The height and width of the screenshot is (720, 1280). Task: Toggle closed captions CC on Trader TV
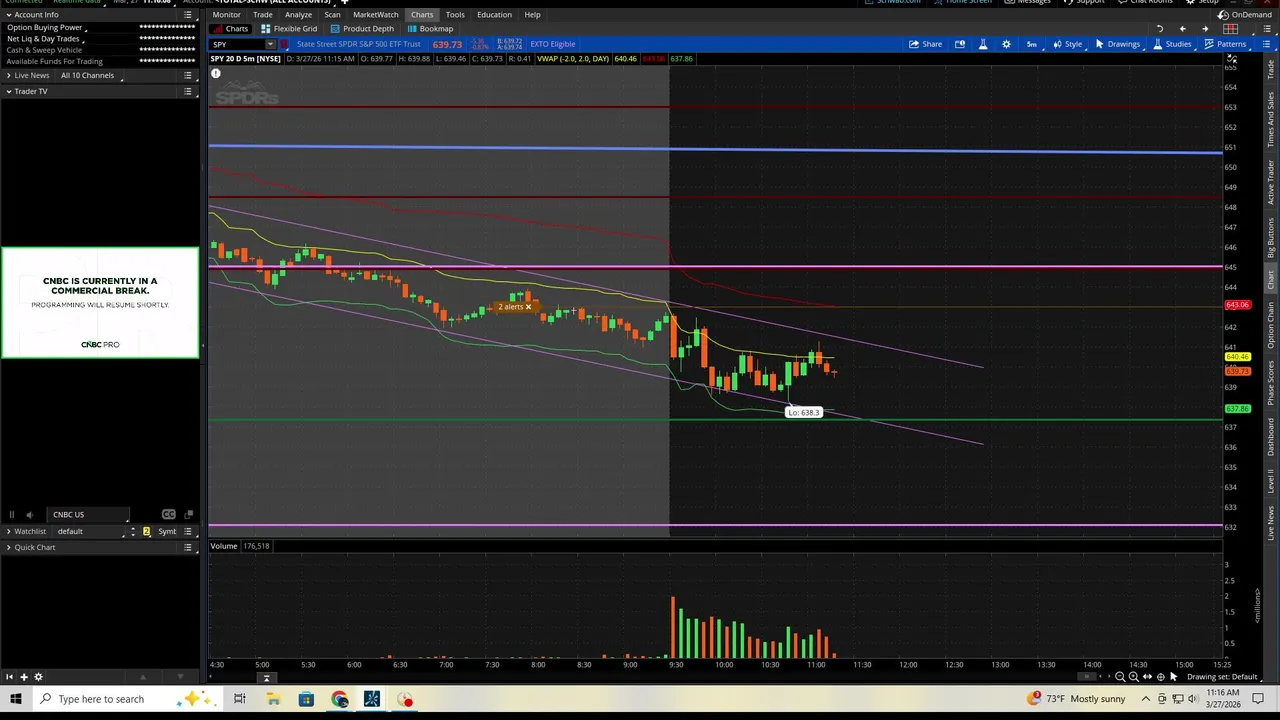tap(168, 514)
